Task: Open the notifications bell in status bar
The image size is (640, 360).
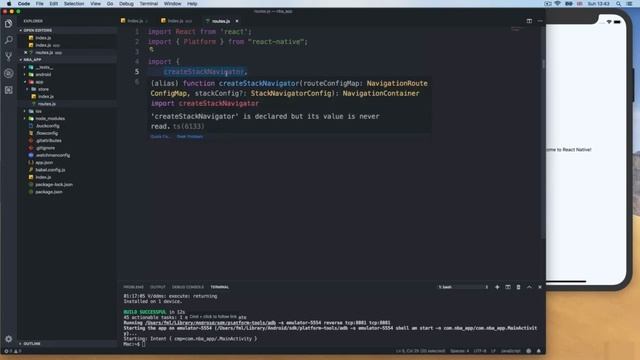Action: pos(538,351)
